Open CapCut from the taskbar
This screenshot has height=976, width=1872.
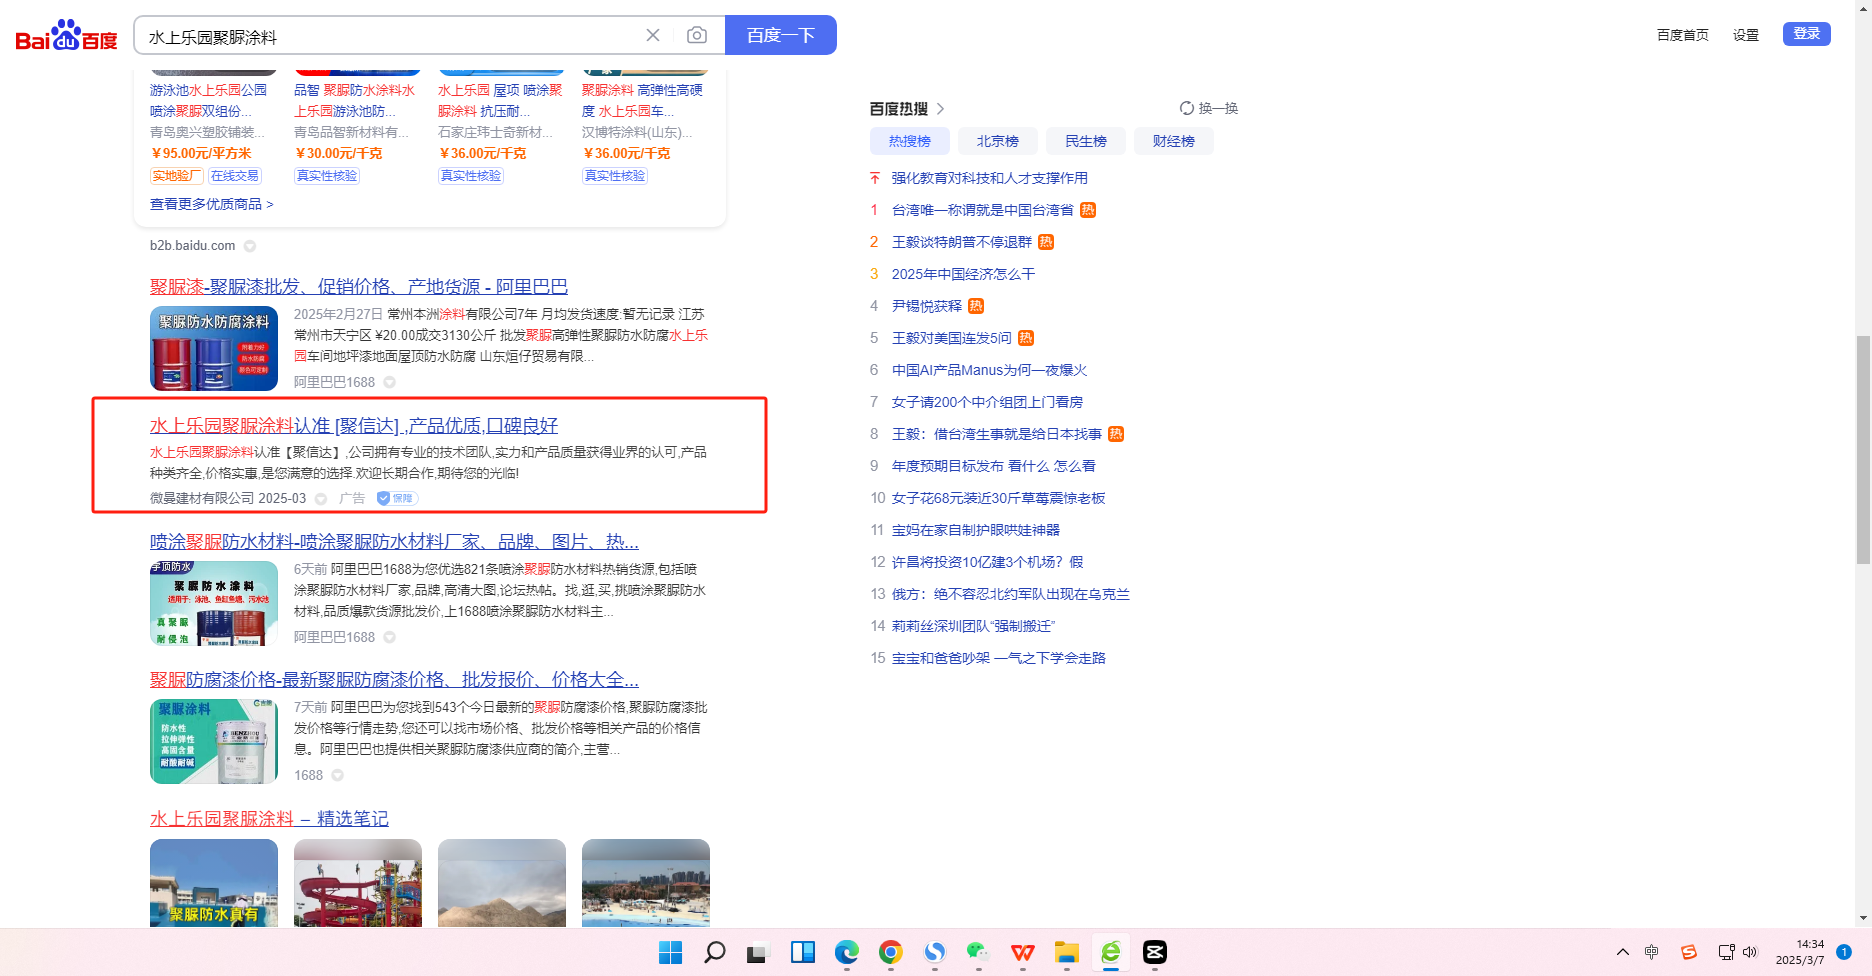pyautogui.click(x=1154, y=952)
